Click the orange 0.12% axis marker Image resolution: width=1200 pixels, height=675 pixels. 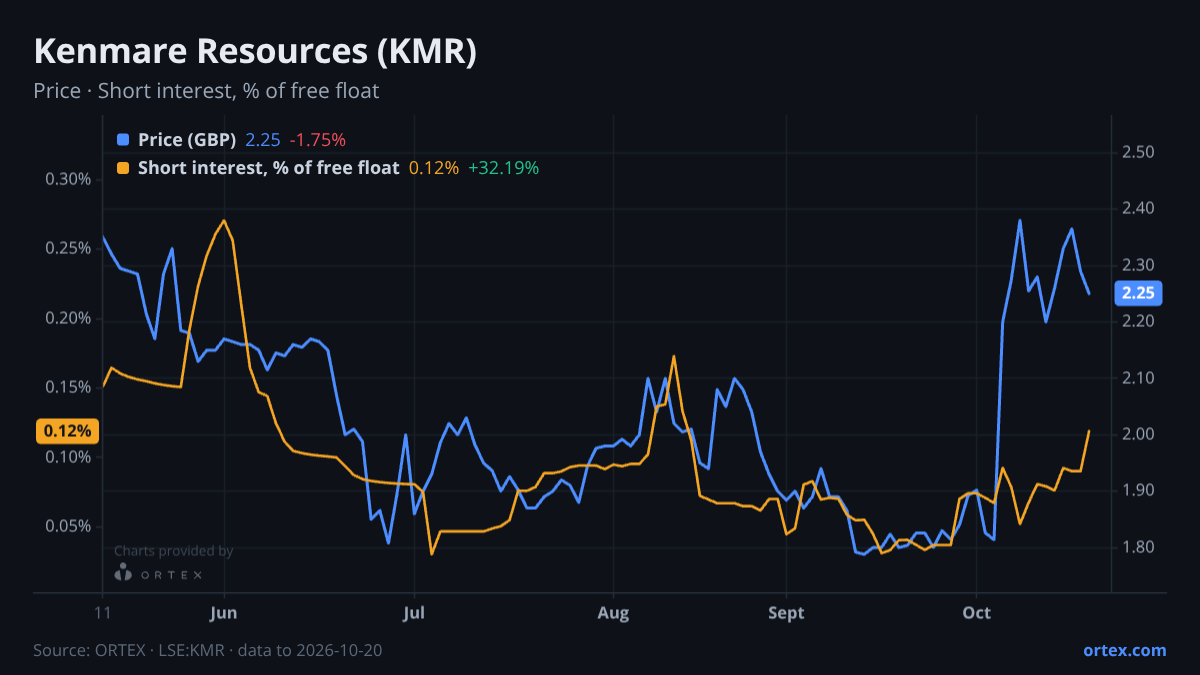(68, 431)
